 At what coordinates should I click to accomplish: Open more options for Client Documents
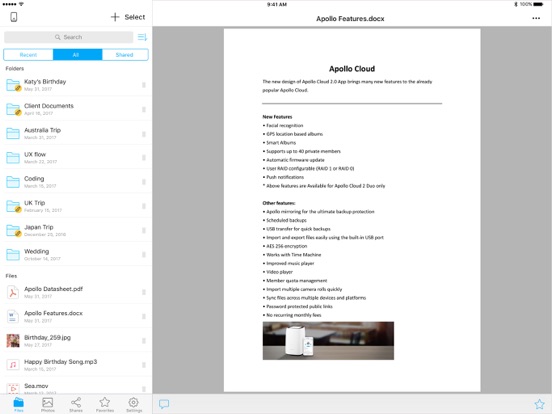(144, 109)
